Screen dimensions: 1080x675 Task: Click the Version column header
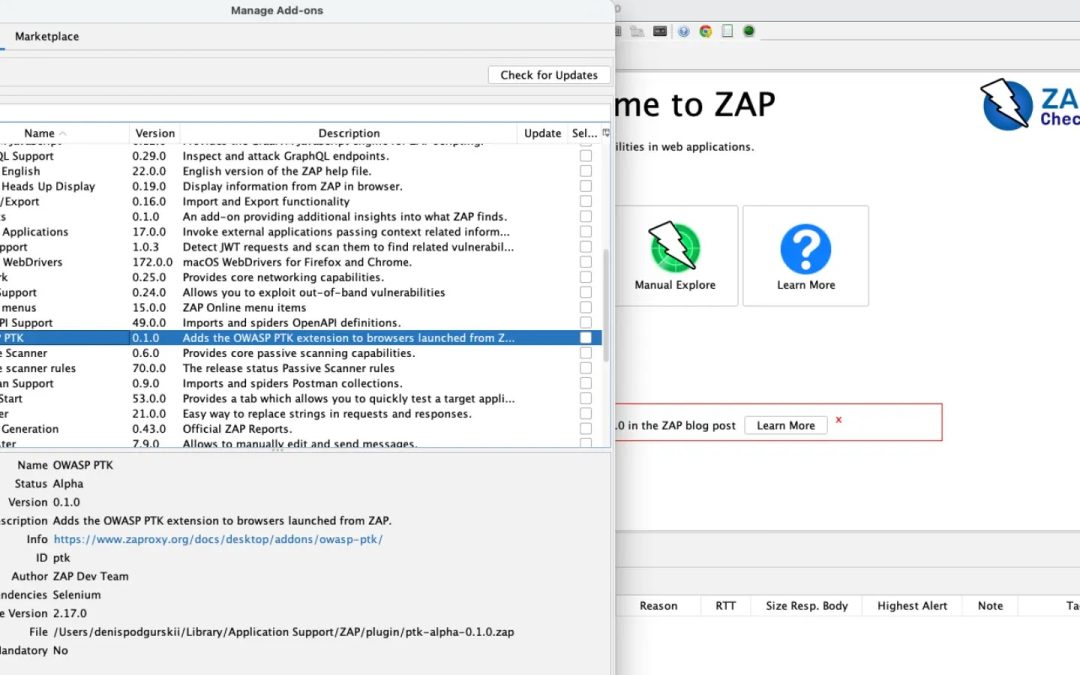pos(155,132)
